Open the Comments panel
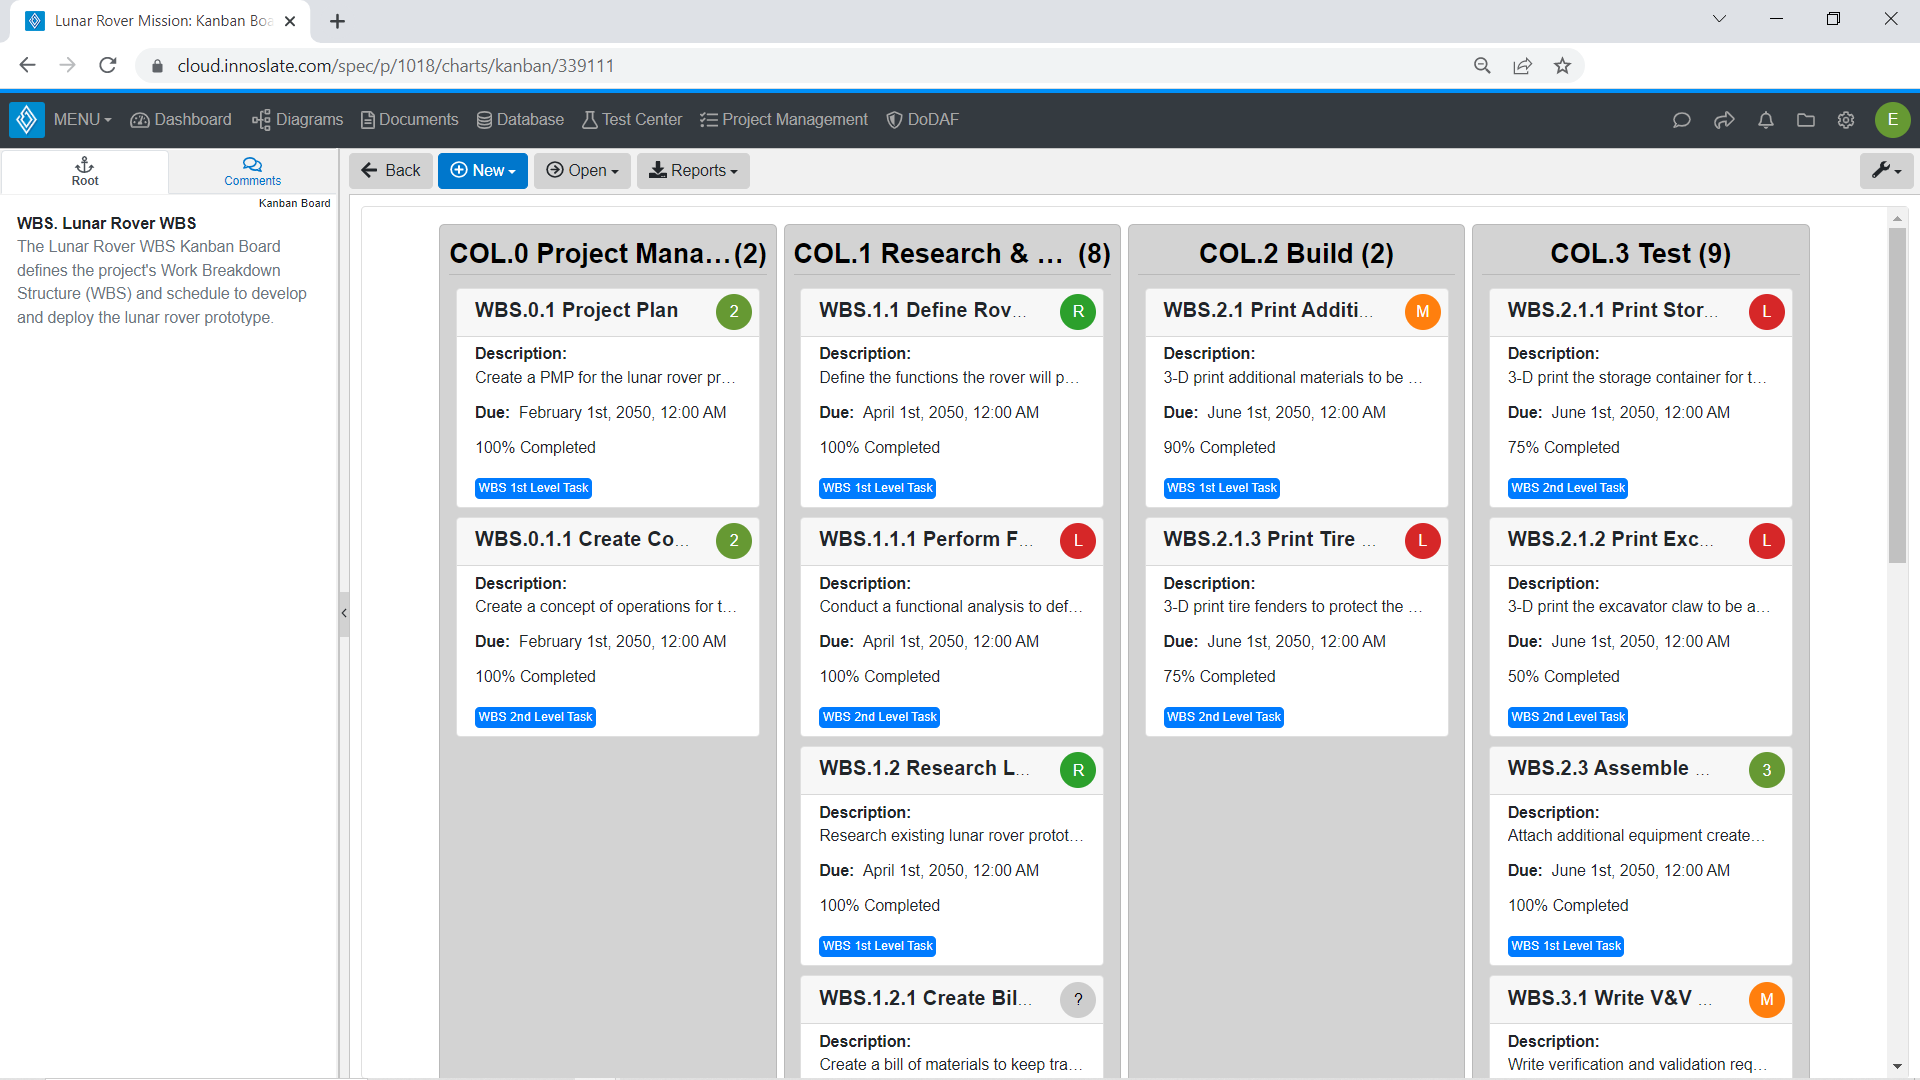The height and width of the screenshot is (1080, 1920). 252,170
